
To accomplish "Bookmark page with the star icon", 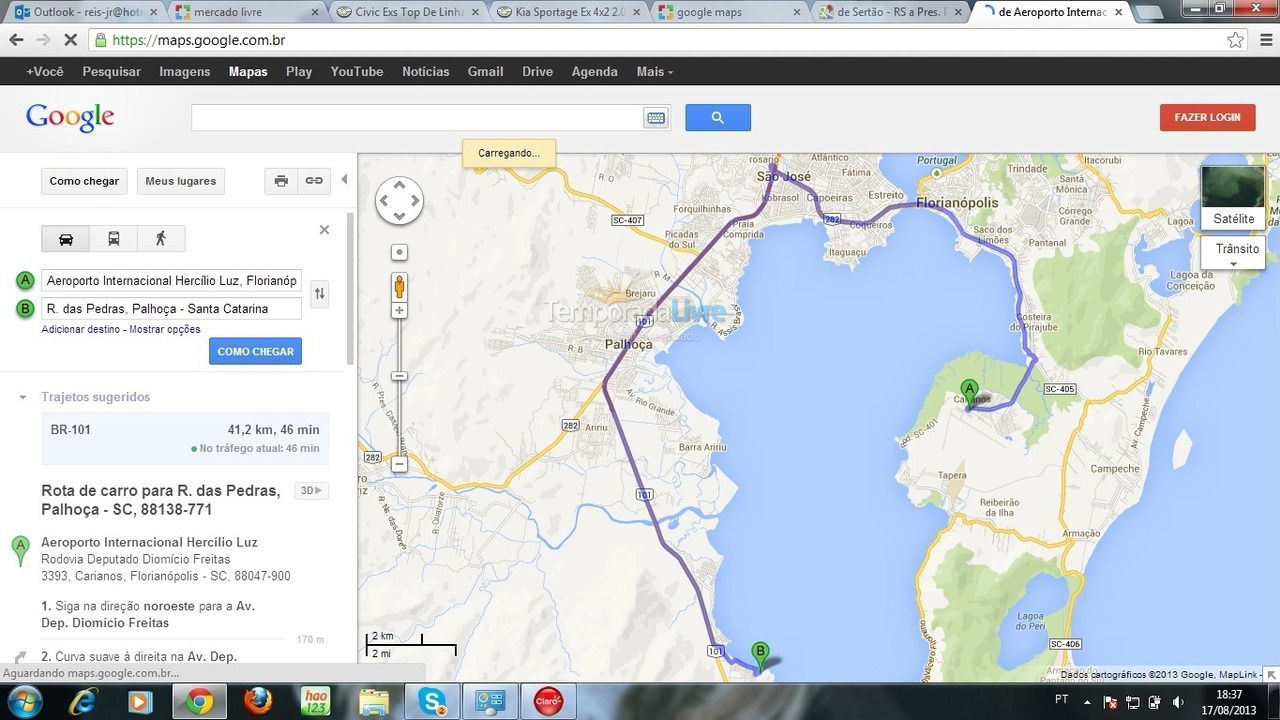I will click(1236, 40).
